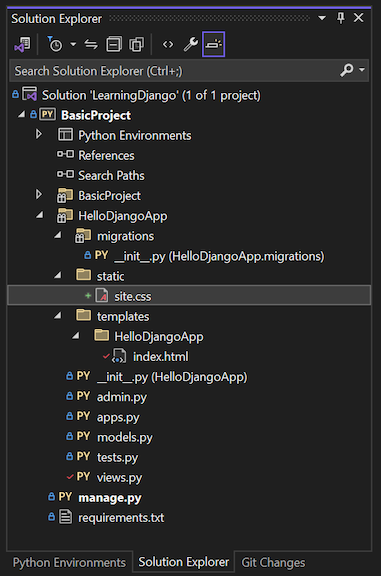Click the index.html file icon
Image resolution: width=381 pixels, height=576 pixels.
[119, 356]
